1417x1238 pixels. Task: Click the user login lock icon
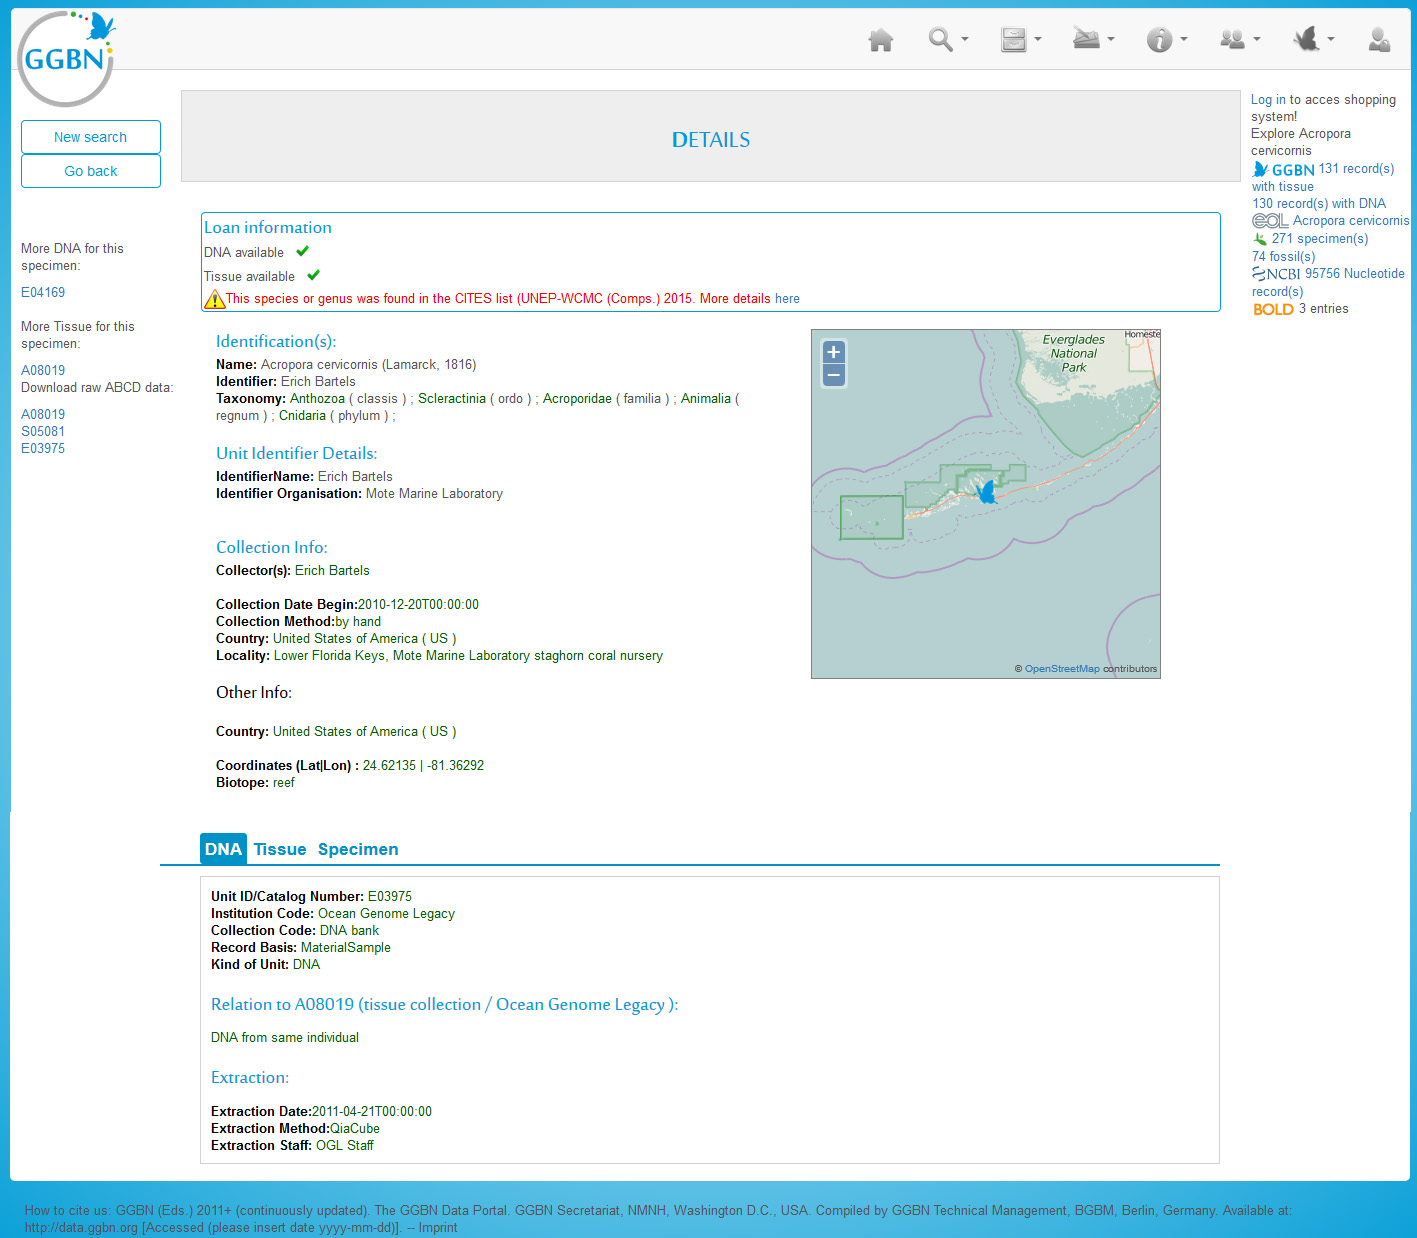click(x=1379, y=40)
